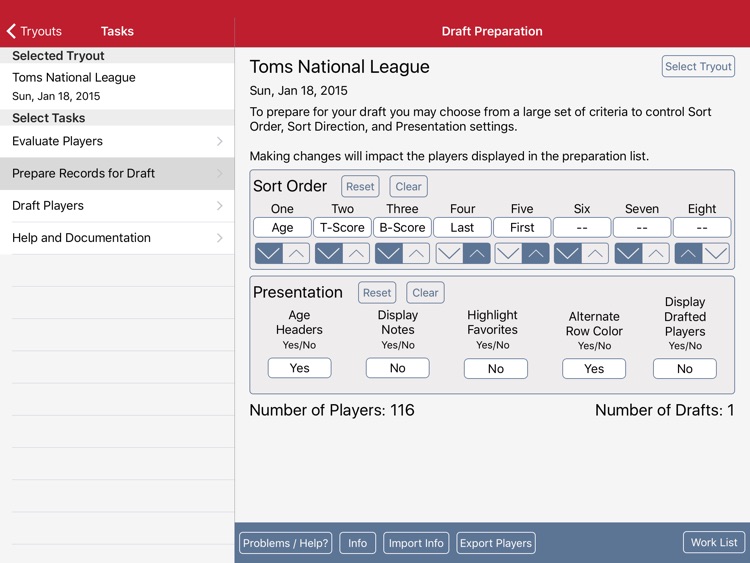Reset the Presentation settings
The image size is (750, 563).
[377, 293]
